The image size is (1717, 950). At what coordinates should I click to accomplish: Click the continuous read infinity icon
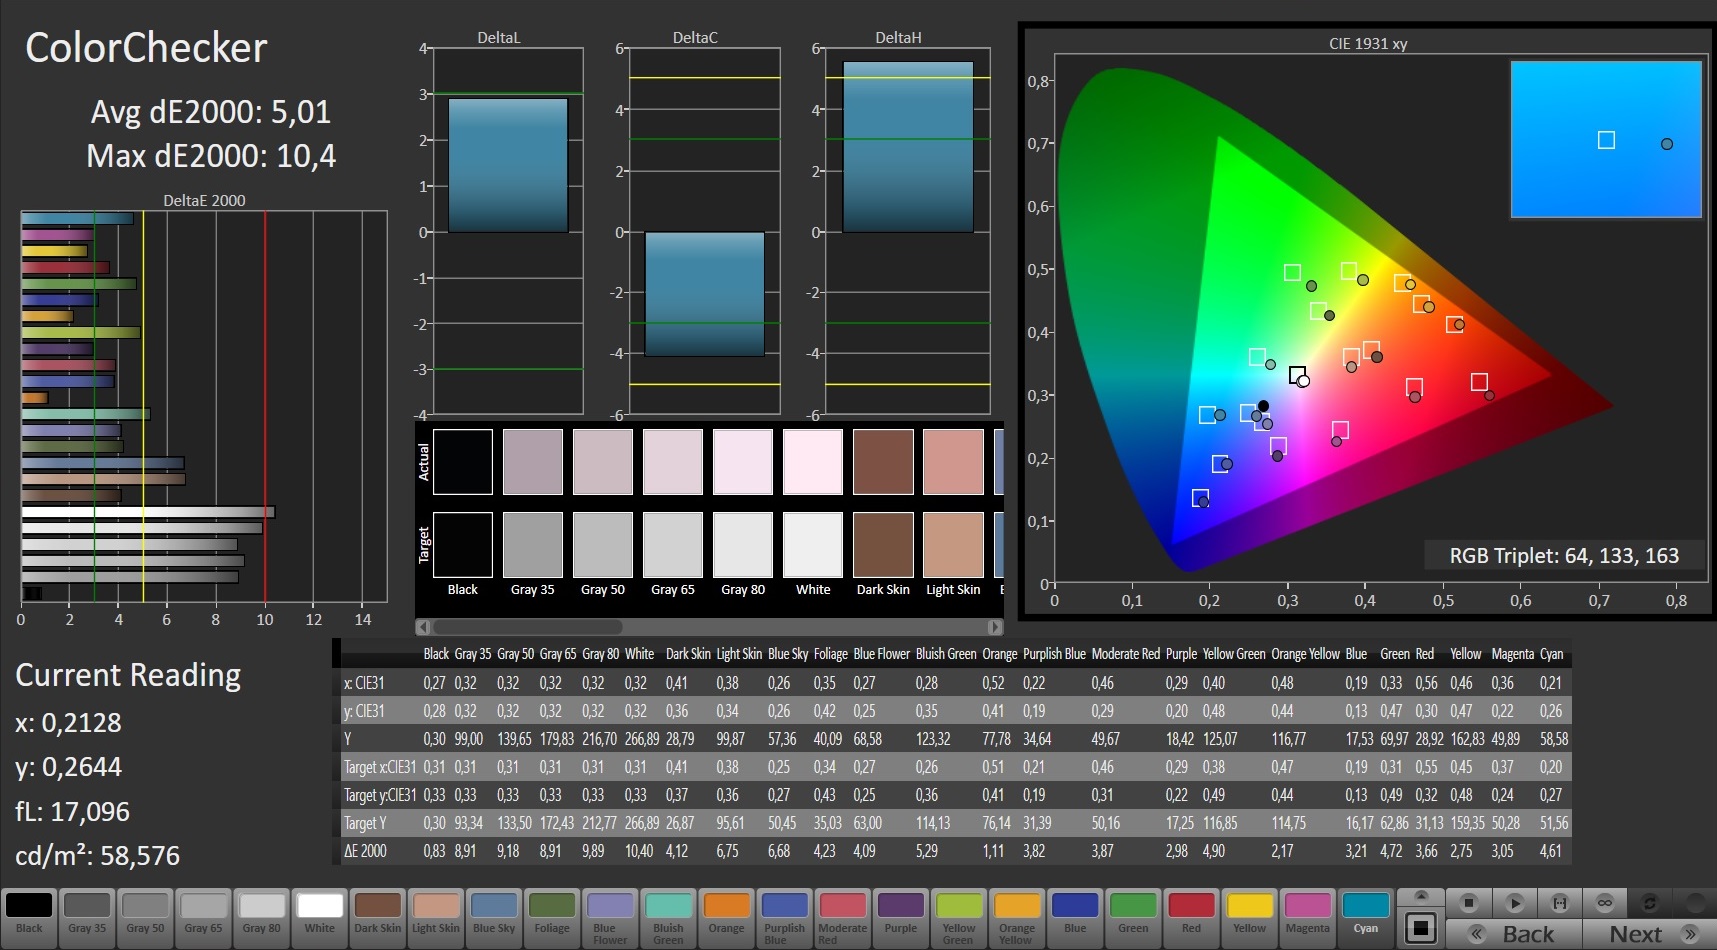pyautogui.click(x=1604, y=903)
